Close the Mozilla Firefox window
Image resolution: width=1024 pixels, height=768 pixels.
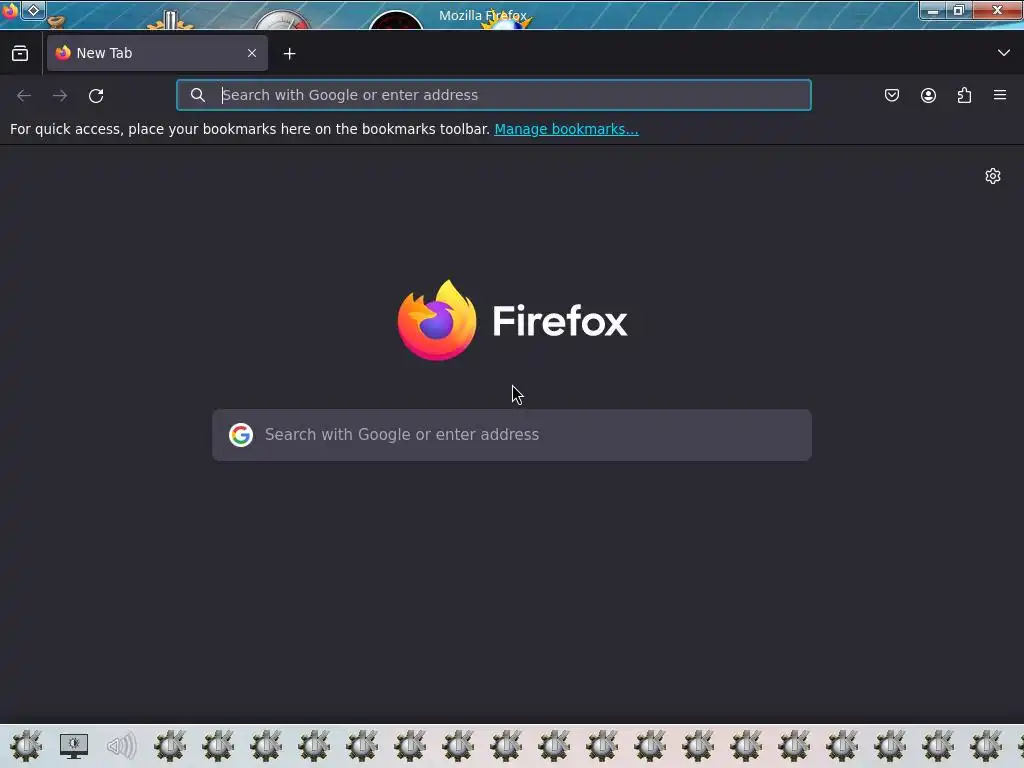[997, 10]
